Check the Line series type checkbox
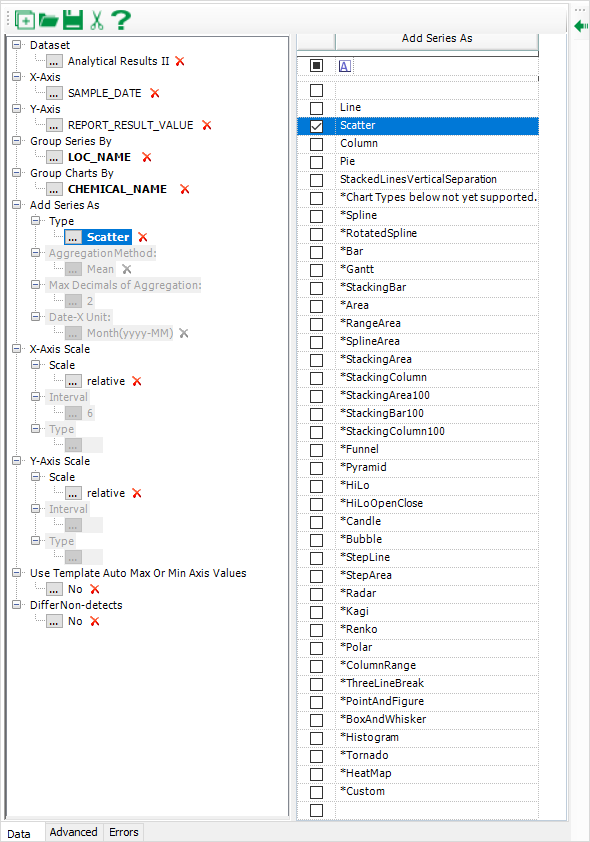 (x=317, y=108)
